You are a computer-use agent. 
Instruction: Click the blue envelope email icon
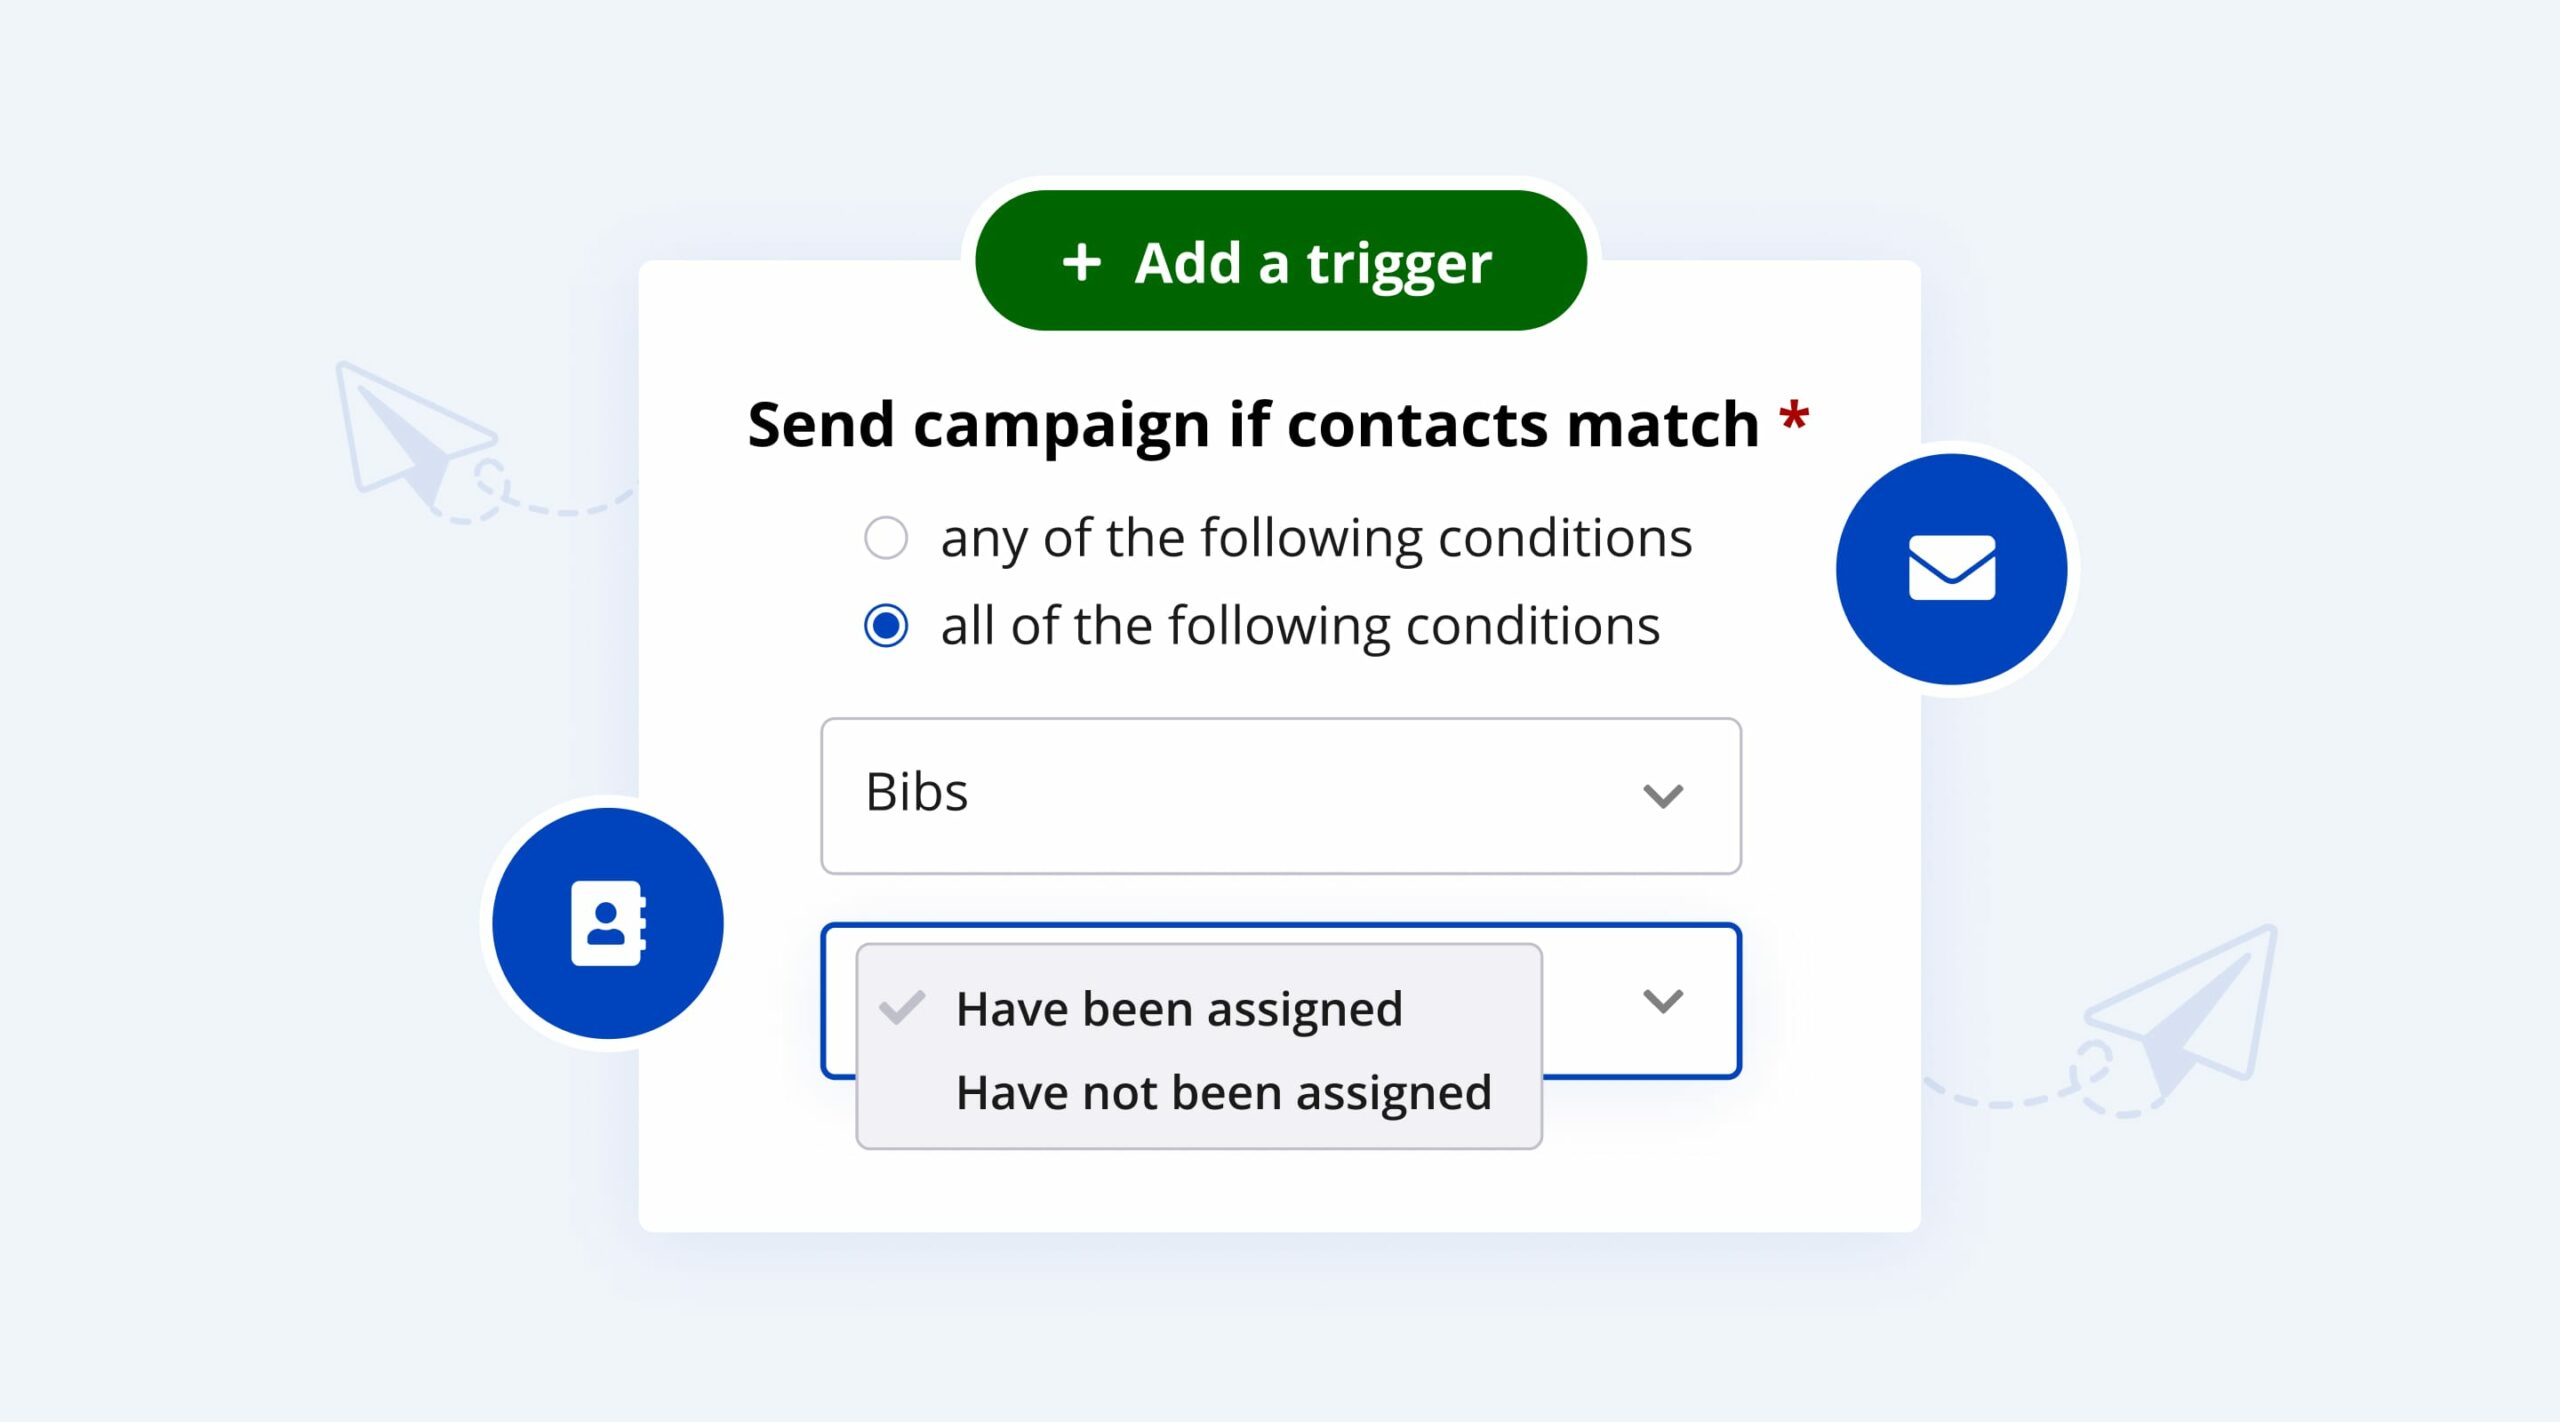[1951, 568]
